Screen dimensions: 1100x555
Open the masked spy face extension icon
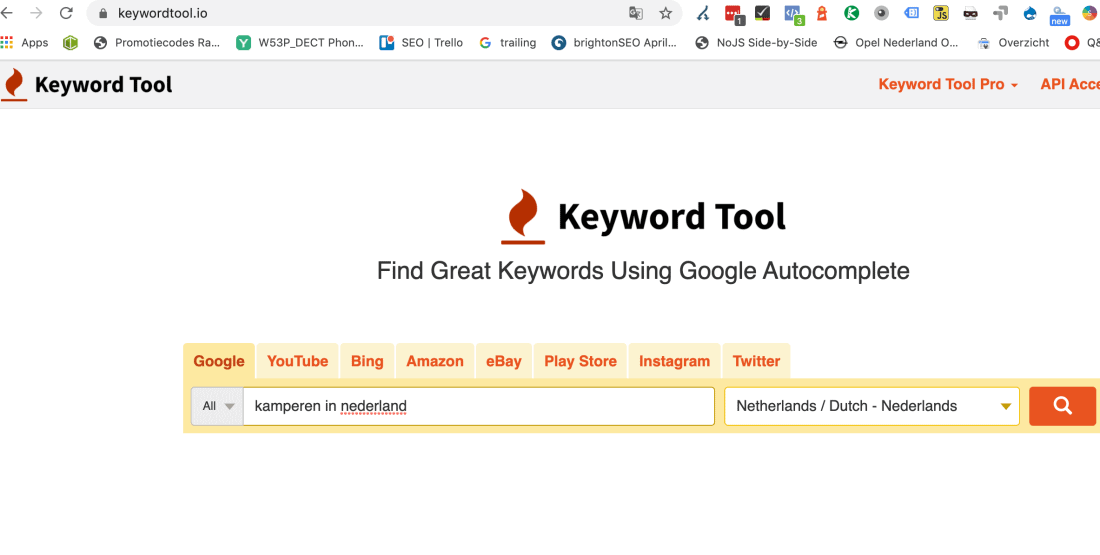click(x=971, y=13)
